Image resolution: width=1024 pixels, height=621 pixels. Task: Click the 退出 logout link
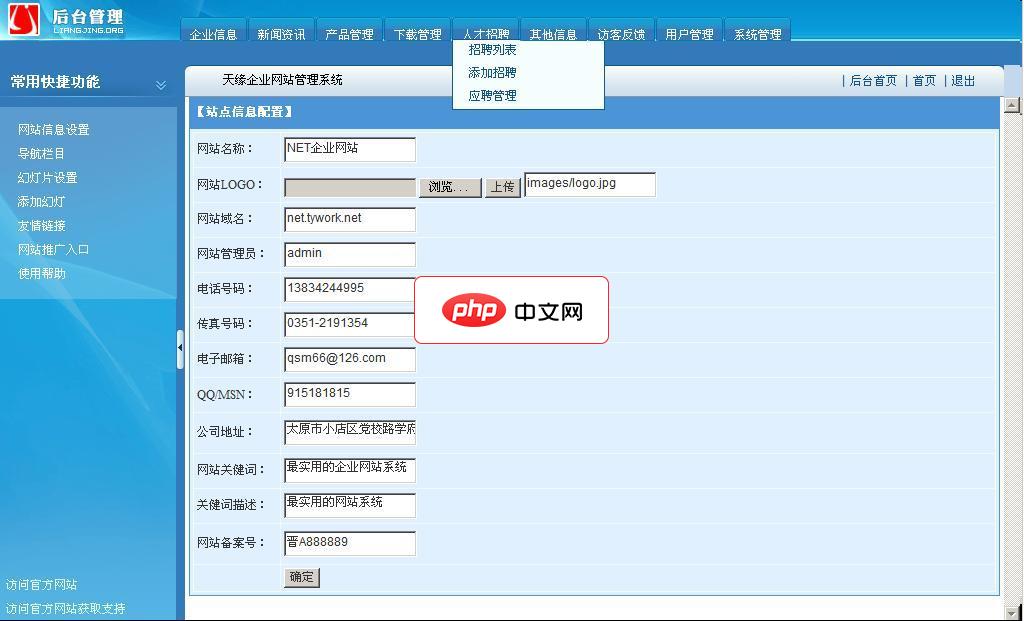point(962,80)
